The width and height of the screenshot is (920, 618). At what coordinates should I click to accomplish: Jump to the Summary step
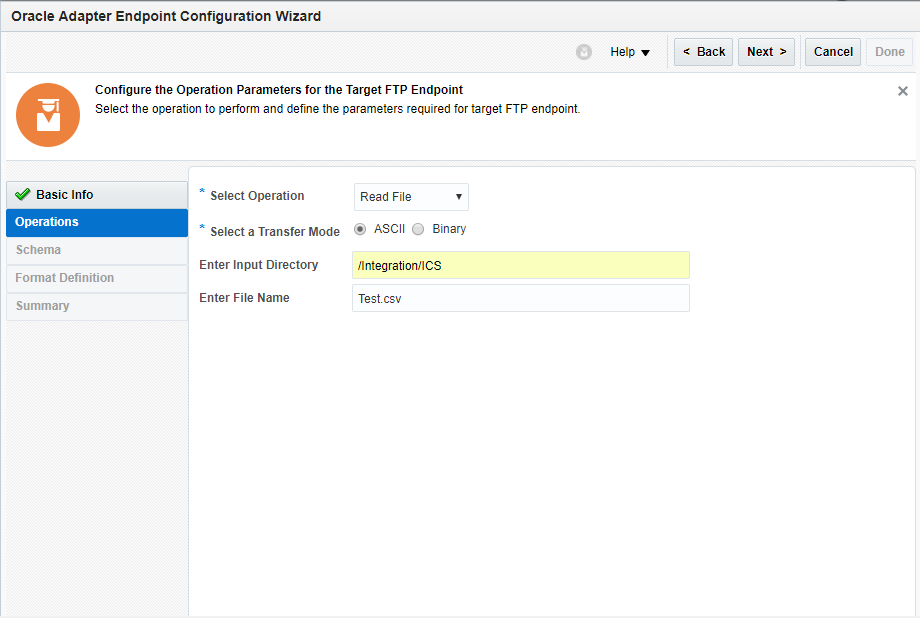click(42, 306)
